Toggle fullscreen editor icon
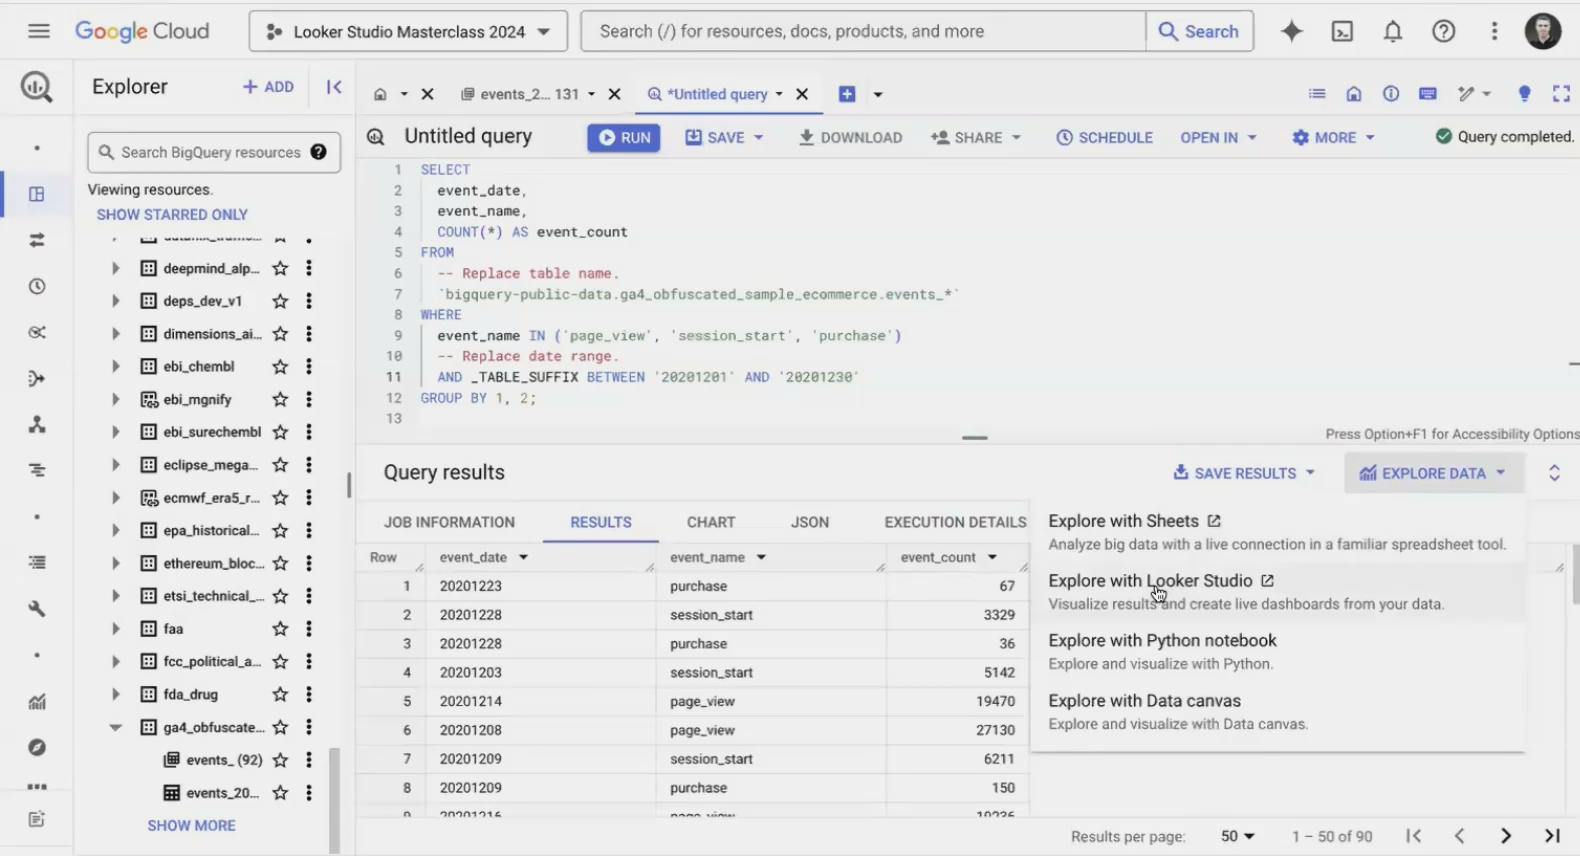The width and height of the screenshot is (1580, 856). (1561, 94)
